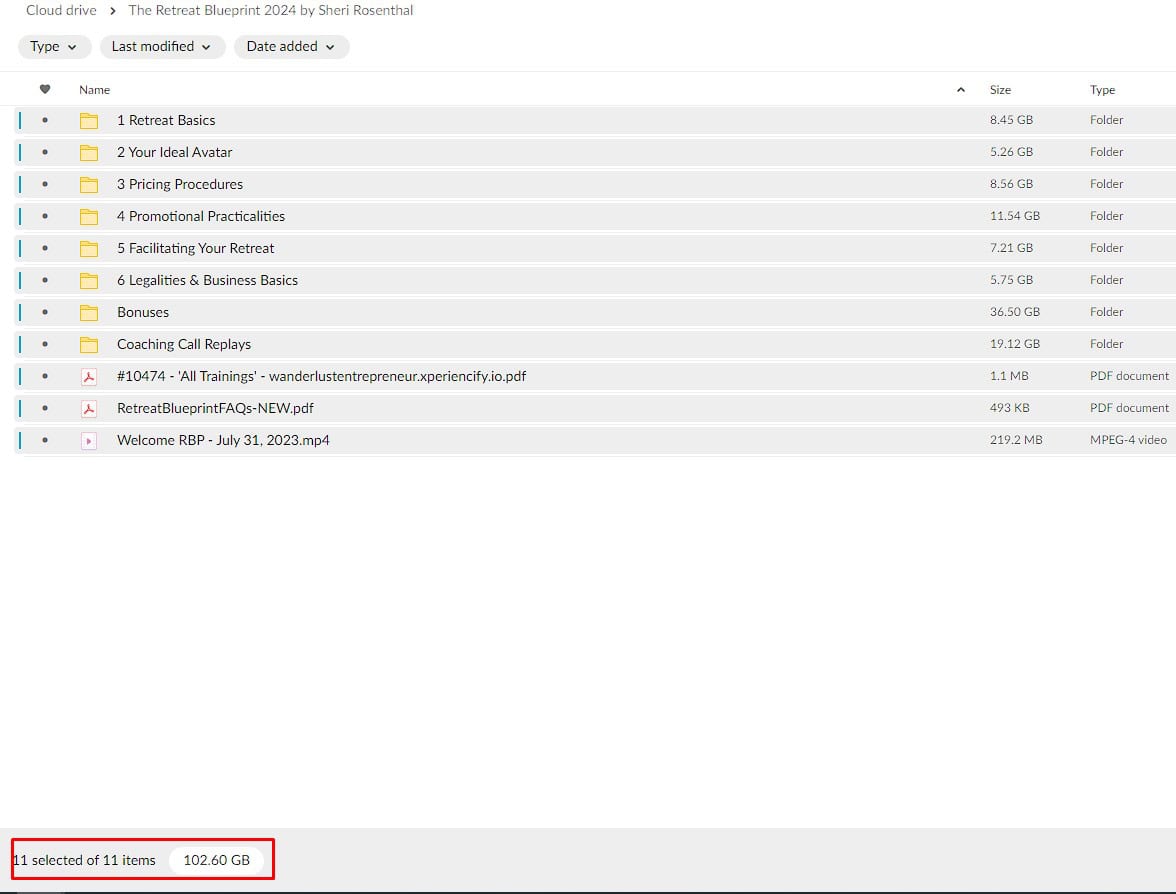Click the folder icon for Coaching Call Replays
The image size is (1176, 894).
(89, 345)
